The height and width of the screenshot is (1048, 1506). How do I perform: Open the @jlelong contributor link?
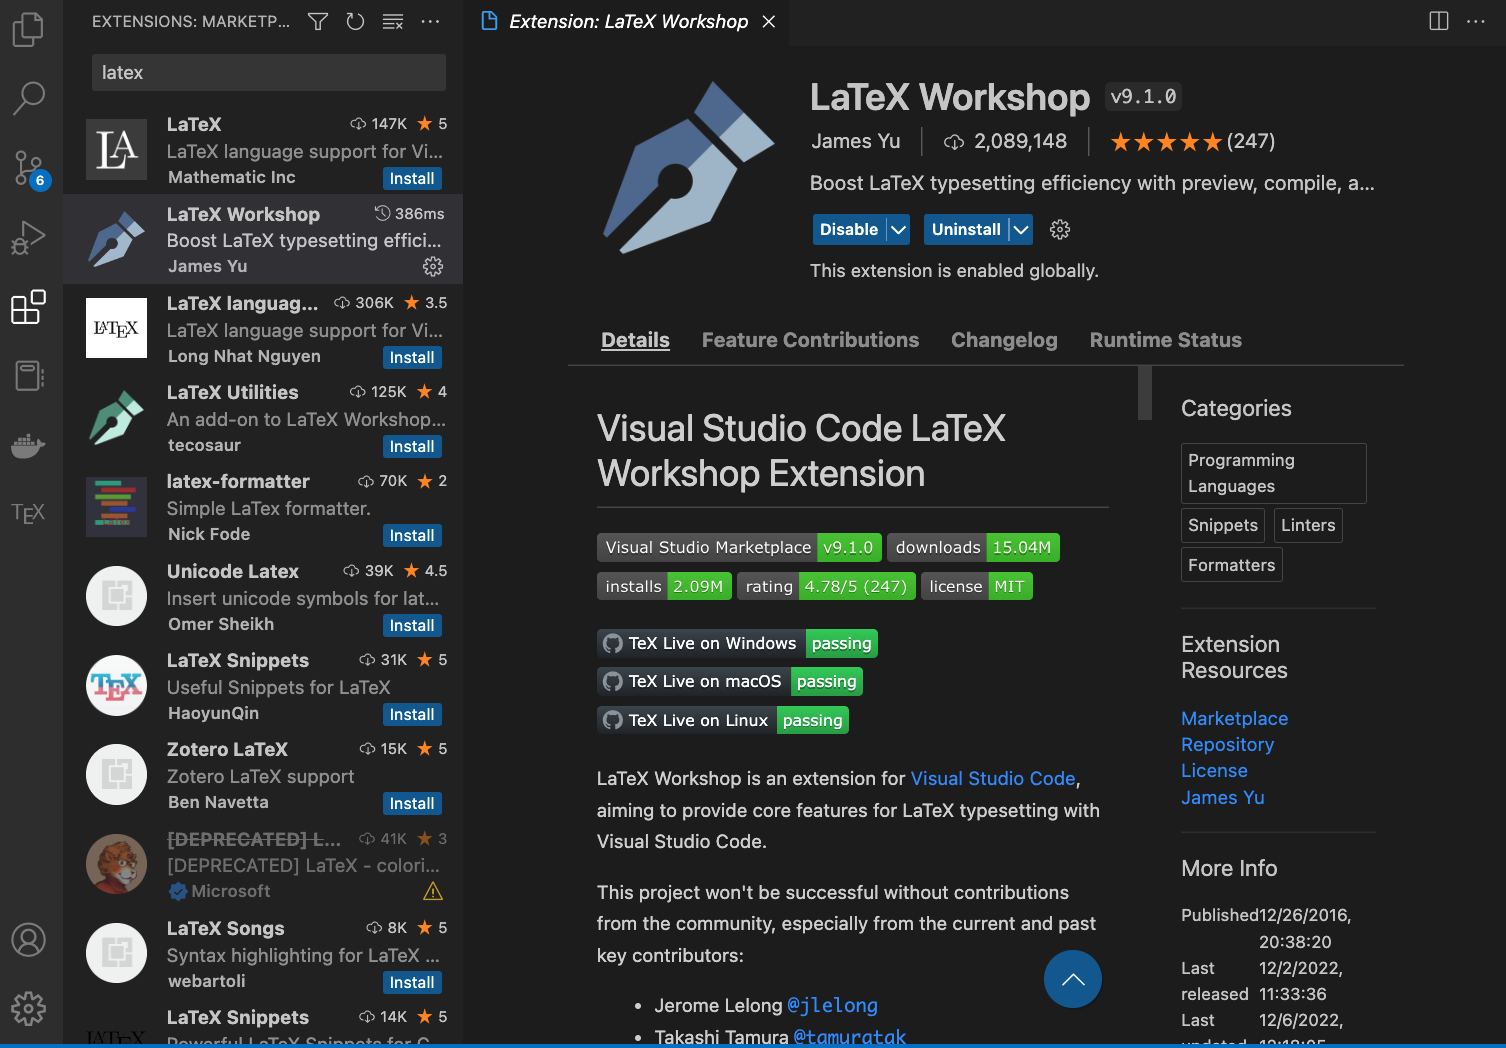[x=832, y=1005]
